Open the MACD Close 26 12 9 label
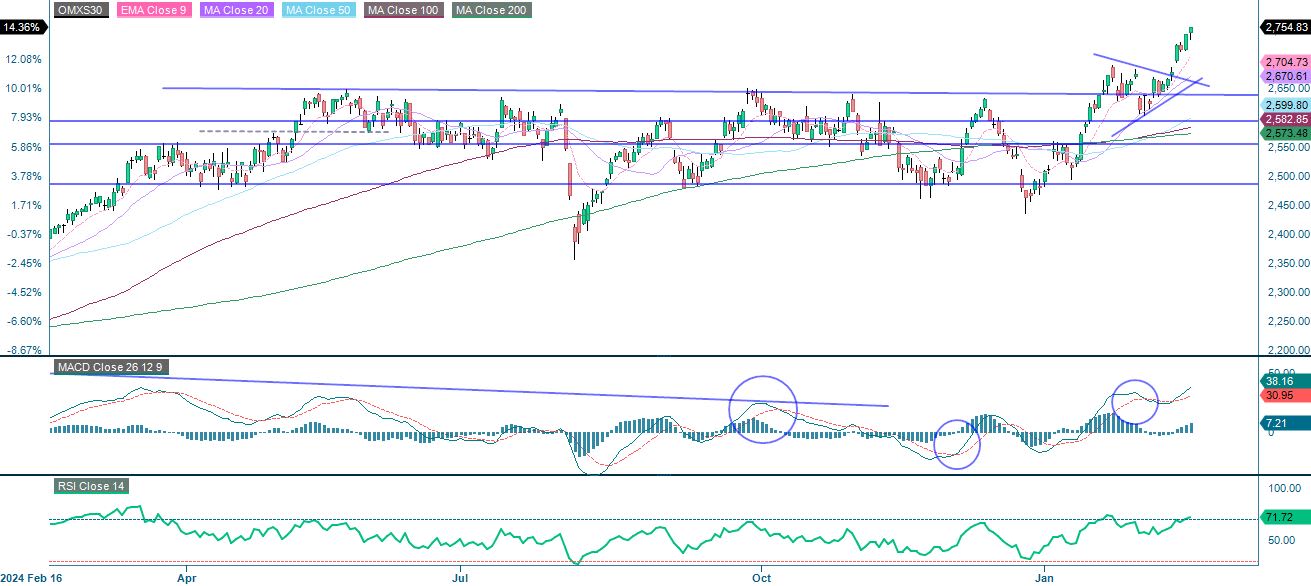The height and width of the screenshot is (586, 1311). point(112,367)
